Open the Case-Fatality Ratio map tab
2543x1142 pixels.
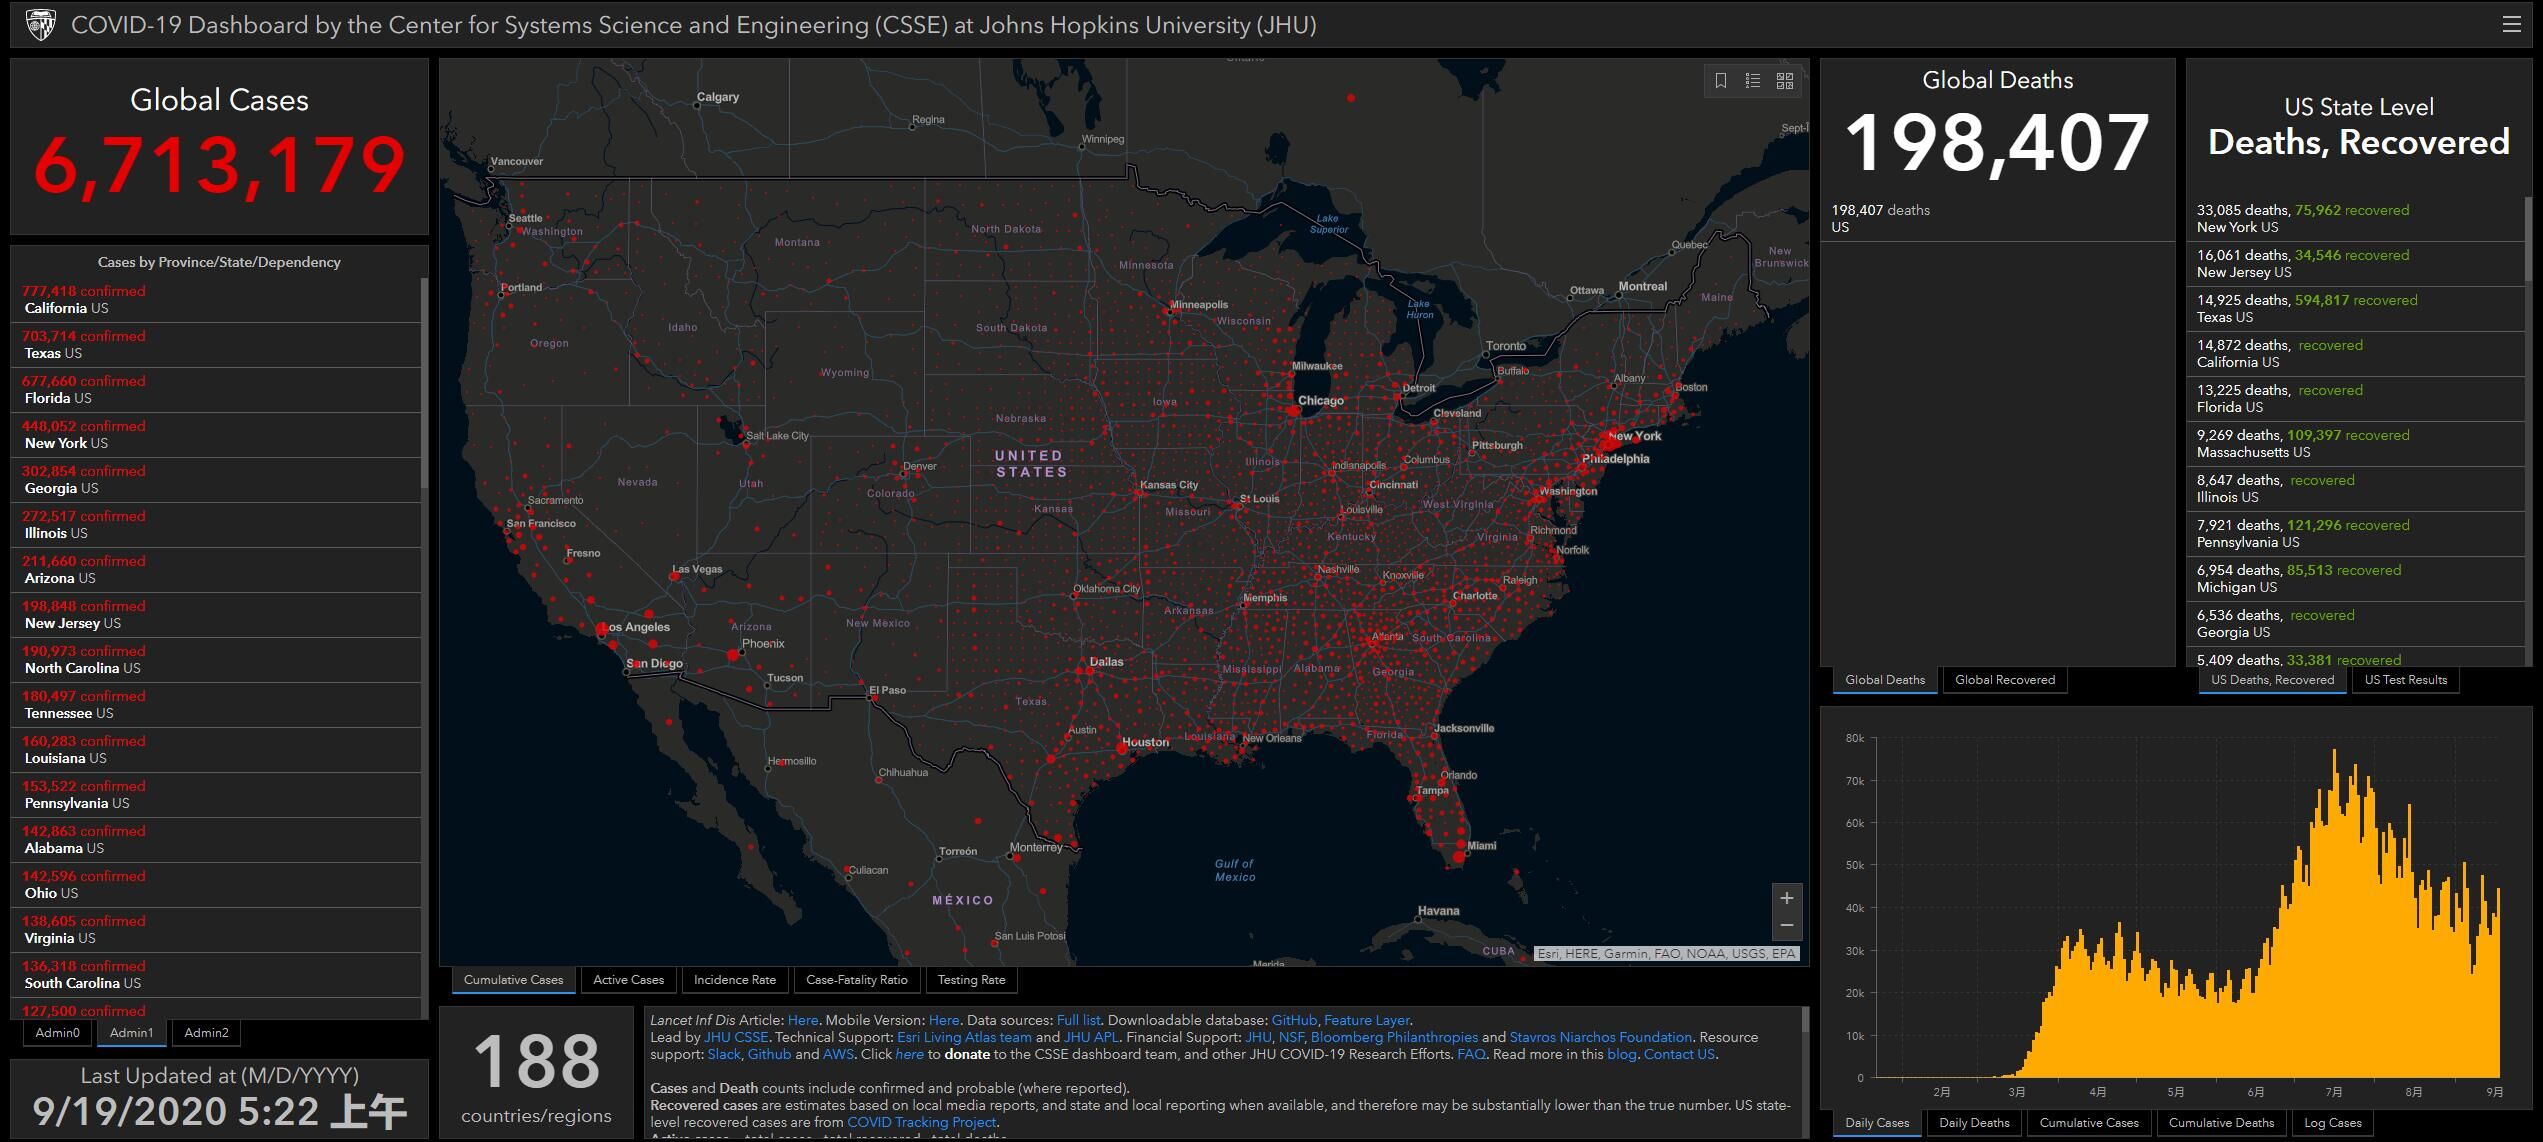click(856, 980)
